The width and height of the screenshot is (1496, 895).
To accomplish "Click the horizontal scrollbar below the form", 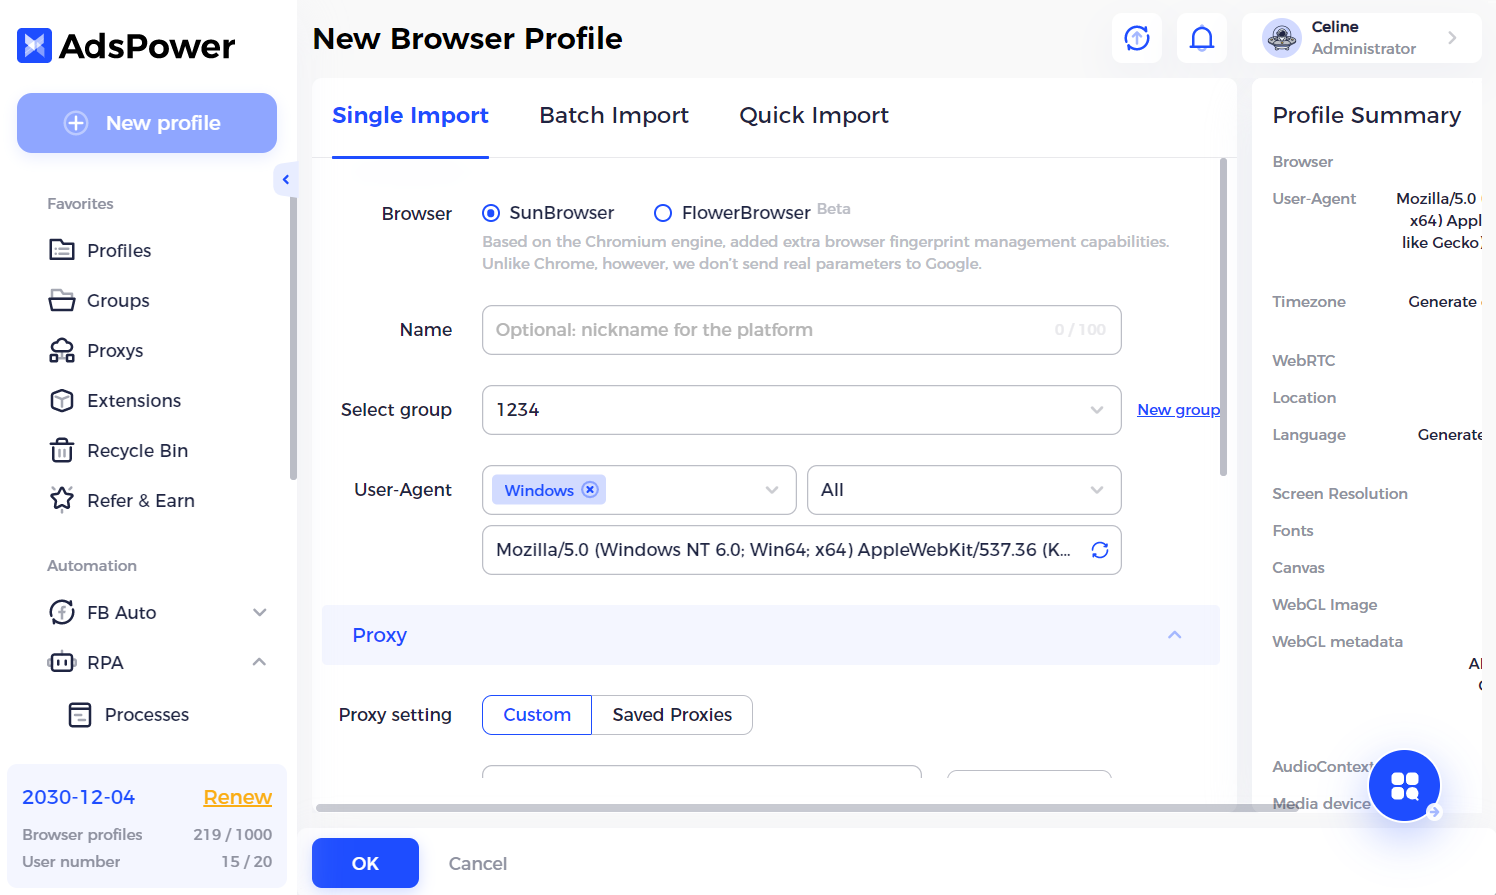I will pyautogui.click(x=806, y=807).
